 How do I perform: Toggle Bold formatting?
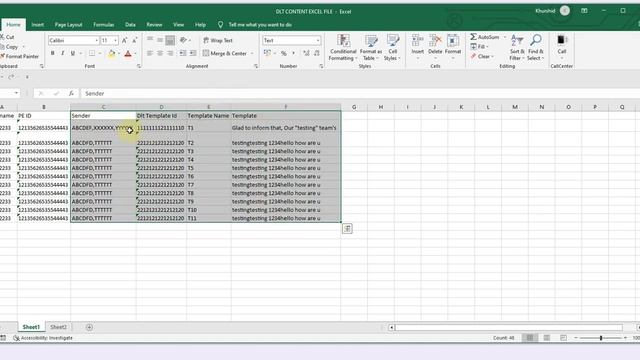pos(53,53)
